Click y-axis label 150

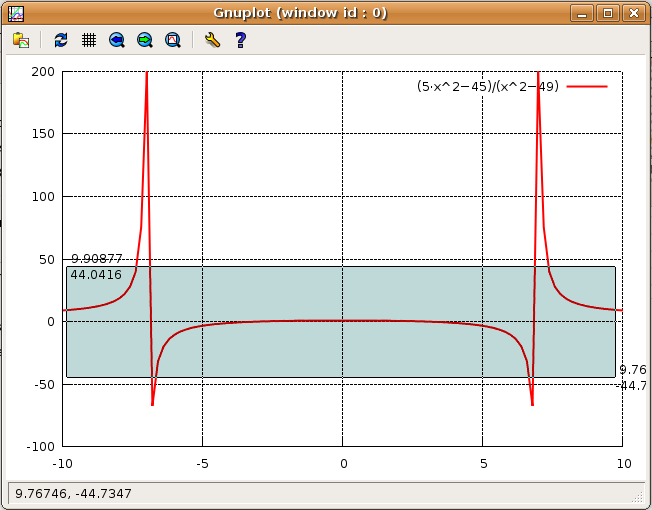[43, 134]
